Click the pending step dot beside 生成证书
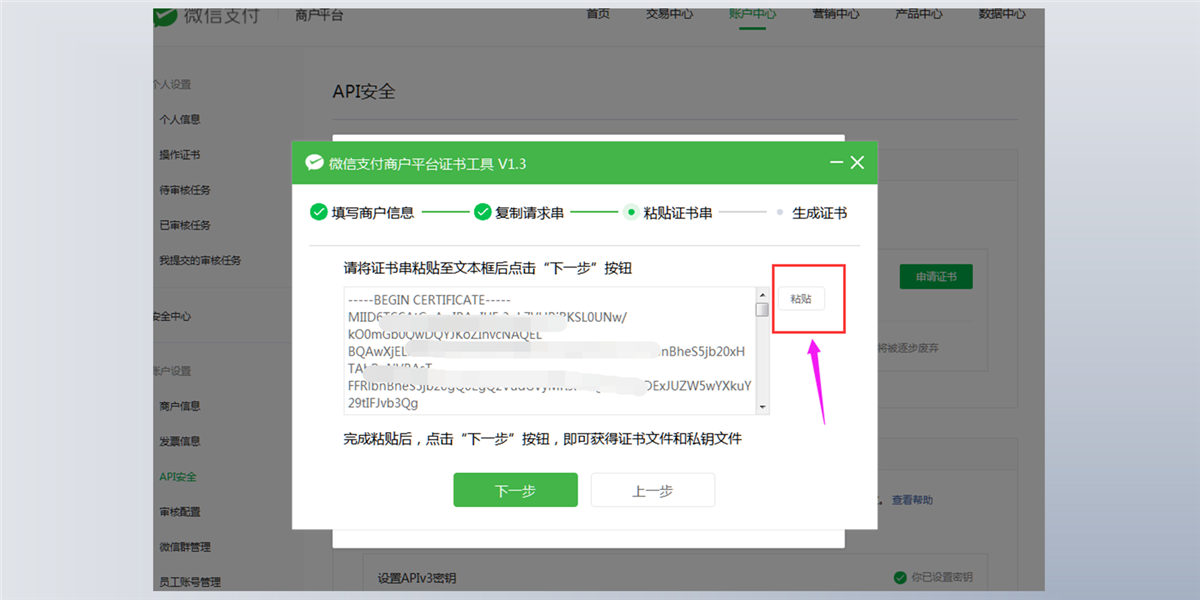Viewport: 1200px width, 600px height. point(780,213)
